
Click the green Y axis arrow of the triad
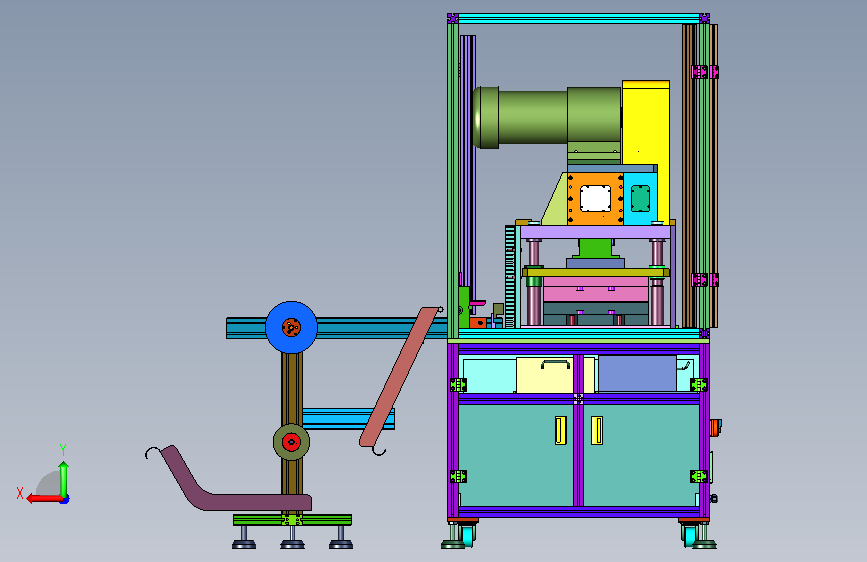pyautogui.click(x=64, y=478)
